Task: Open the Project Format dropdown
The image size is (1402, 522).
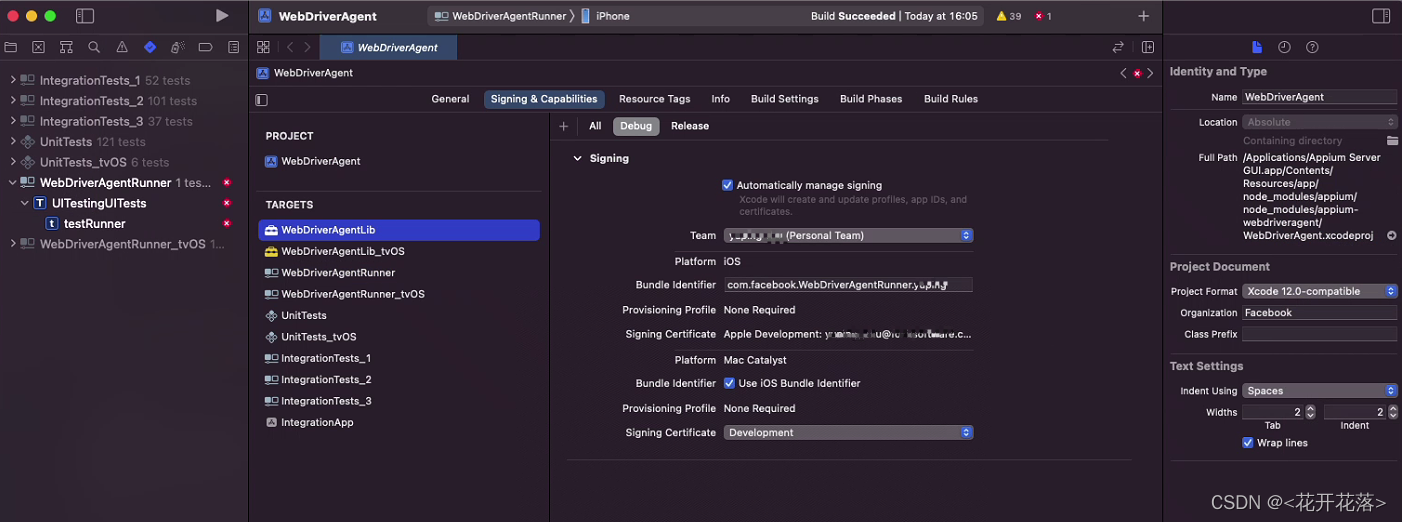Action: 1320,291
